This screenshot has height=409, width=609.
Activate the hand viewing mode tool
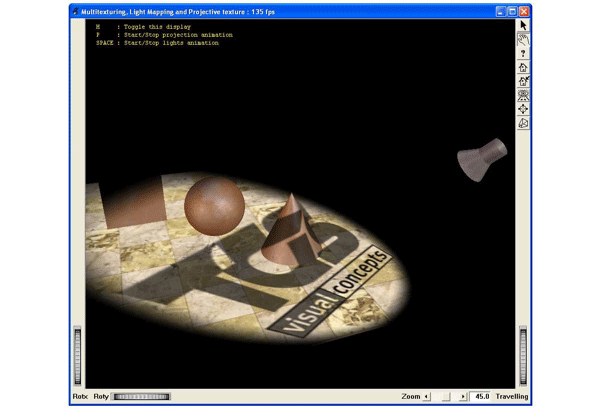tap(523, 38)
